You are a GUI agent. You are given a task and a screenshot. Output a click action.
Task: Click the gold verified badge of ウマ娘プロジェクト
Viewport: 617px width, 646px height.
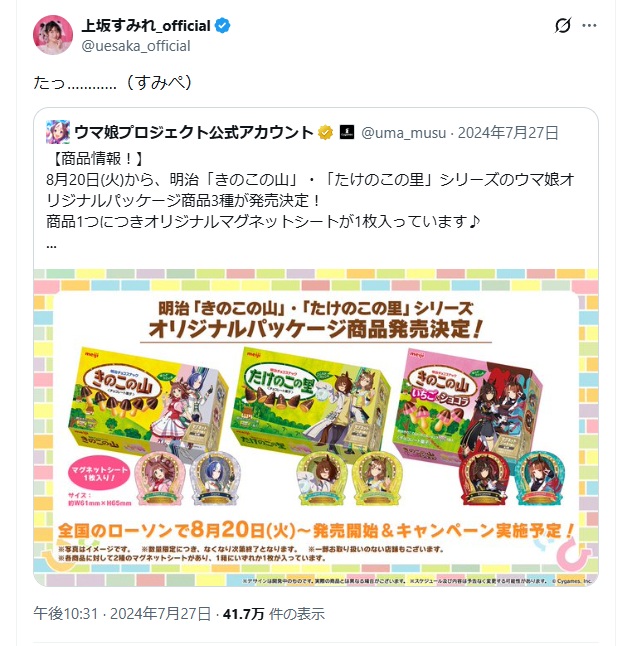click(325, 133)
